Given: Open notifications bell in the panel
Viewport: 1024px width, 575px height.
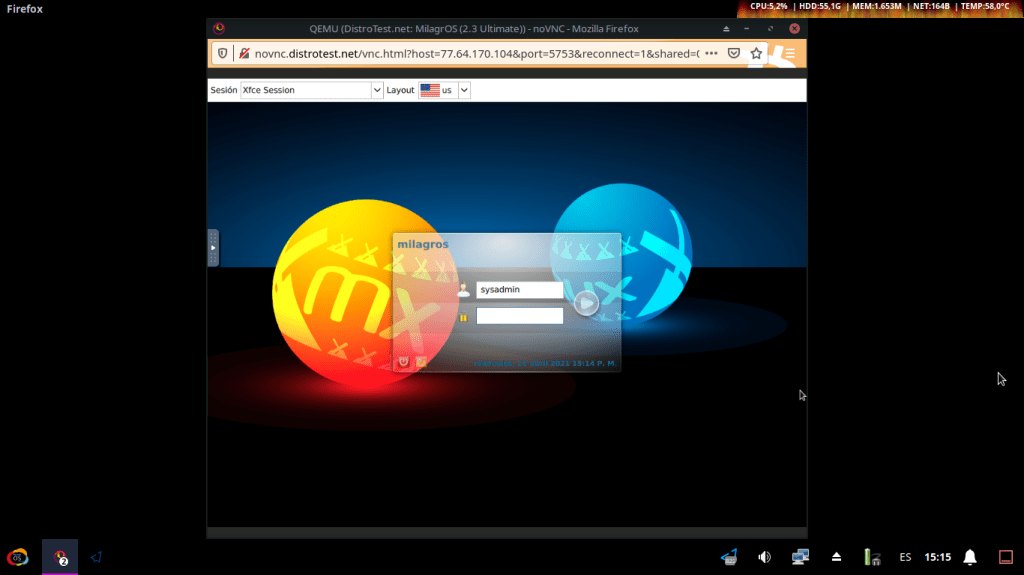Looking at the screenshot, I should coord(969,557).
